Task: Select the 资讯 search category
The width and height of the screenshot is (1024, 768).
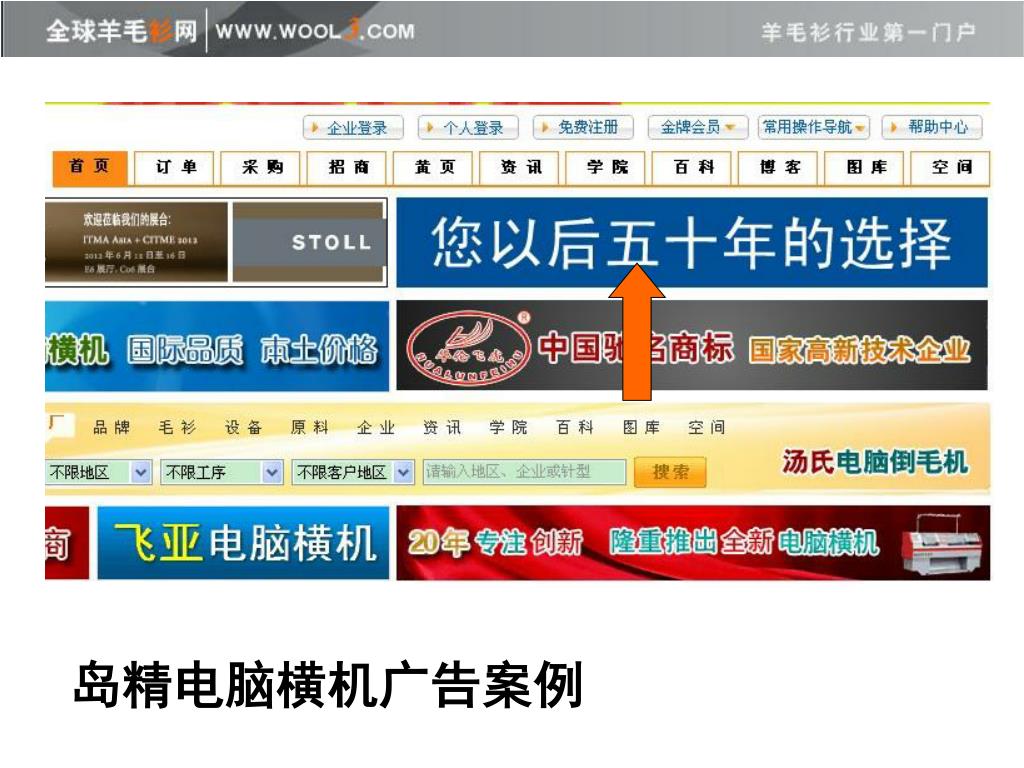Action: point(441,428)
